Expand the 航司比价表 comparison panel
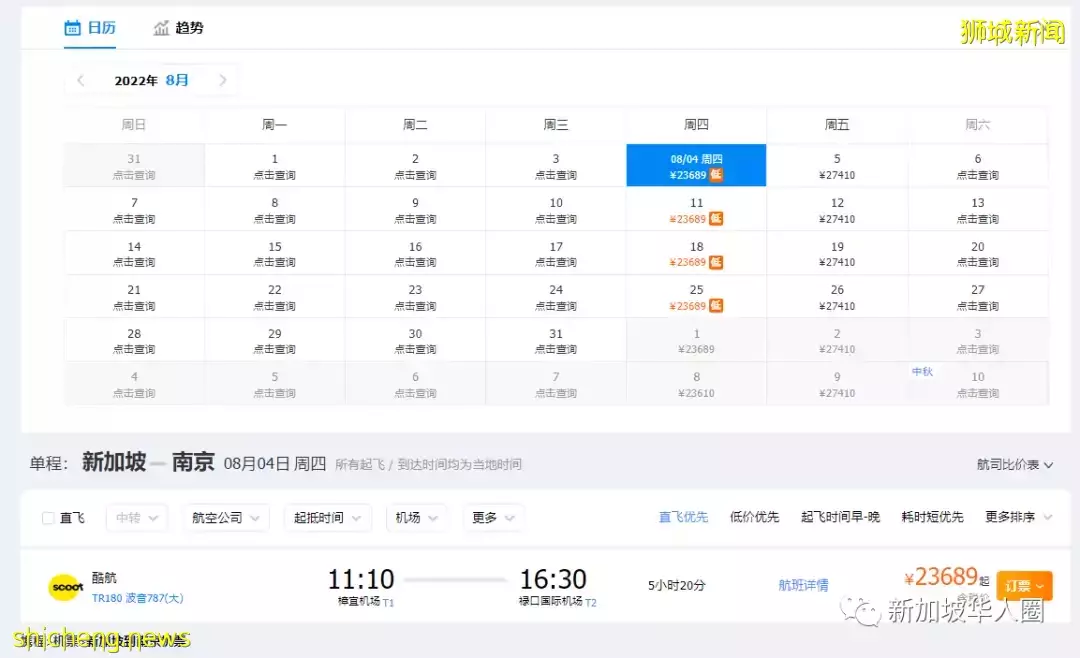Screen dimensions: 1080x658 click(1015, 464)
